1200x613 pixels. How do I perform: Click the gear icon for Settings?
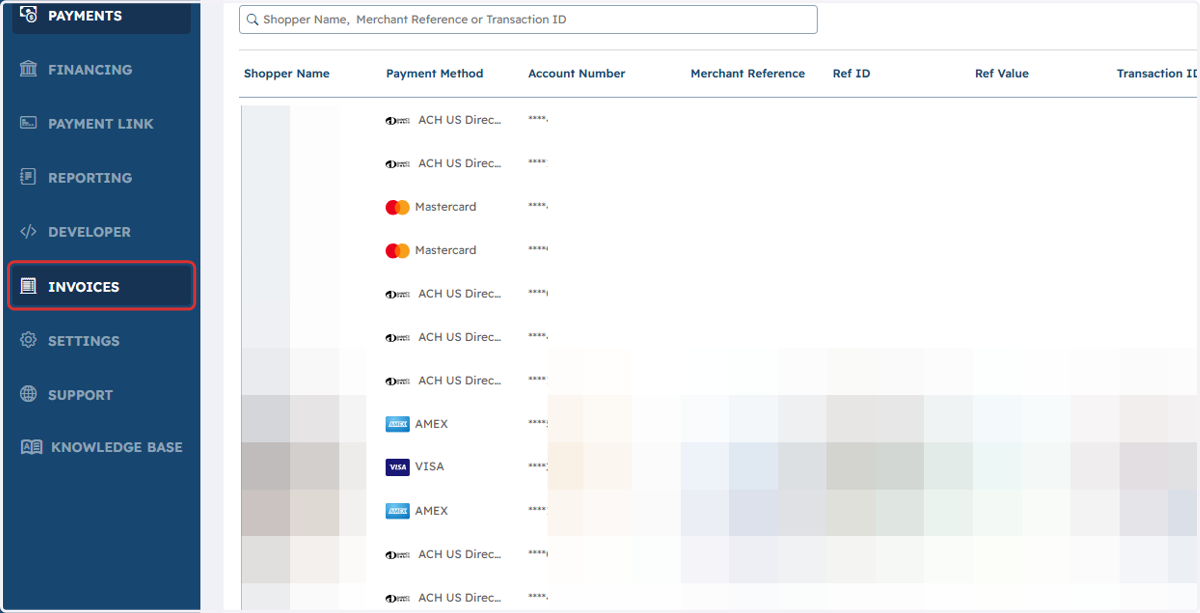point(29,340)
